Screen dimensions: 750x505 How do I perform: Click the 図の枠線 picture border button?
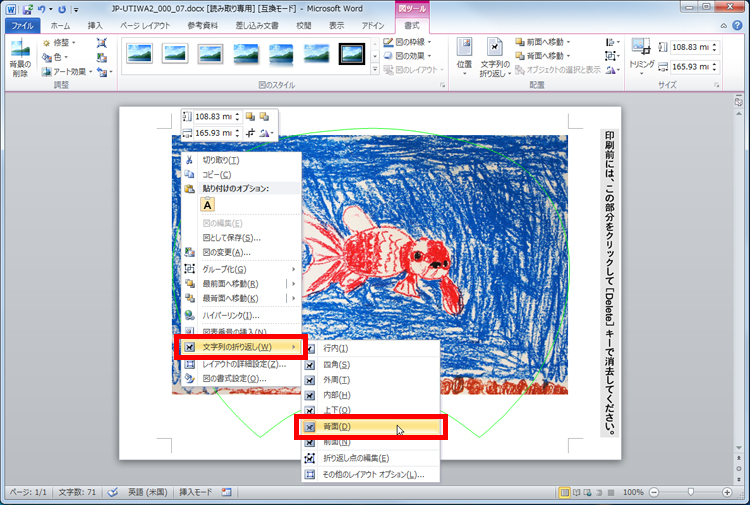(407, 42)
